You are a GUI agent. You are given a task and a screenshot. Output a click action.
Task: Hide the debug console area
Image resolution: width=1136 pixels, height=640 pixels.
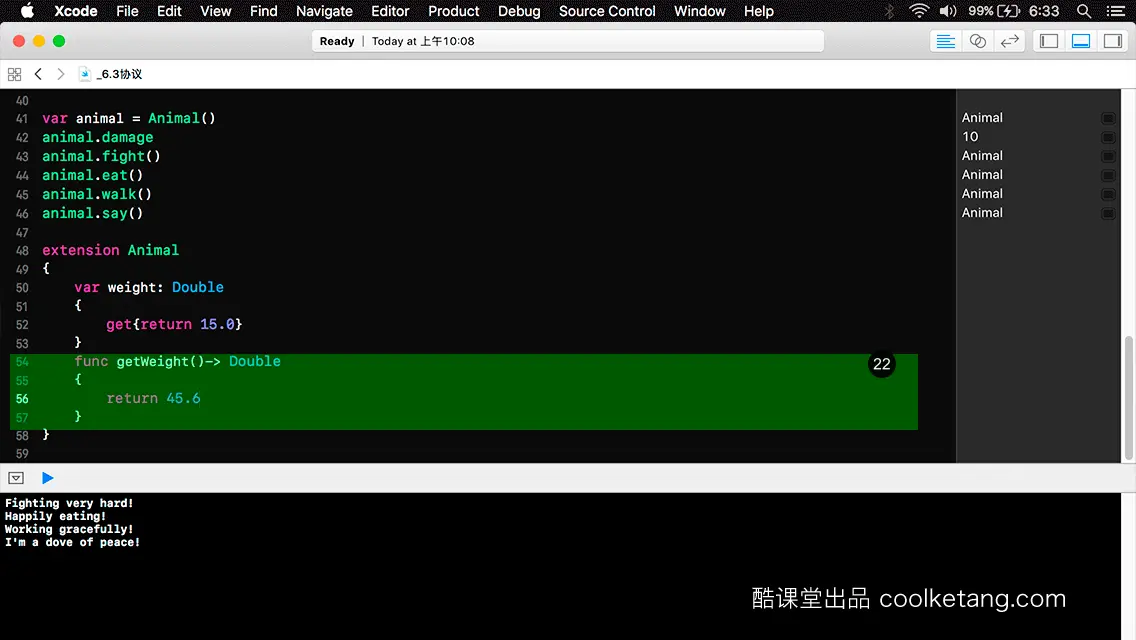point(16,478)
